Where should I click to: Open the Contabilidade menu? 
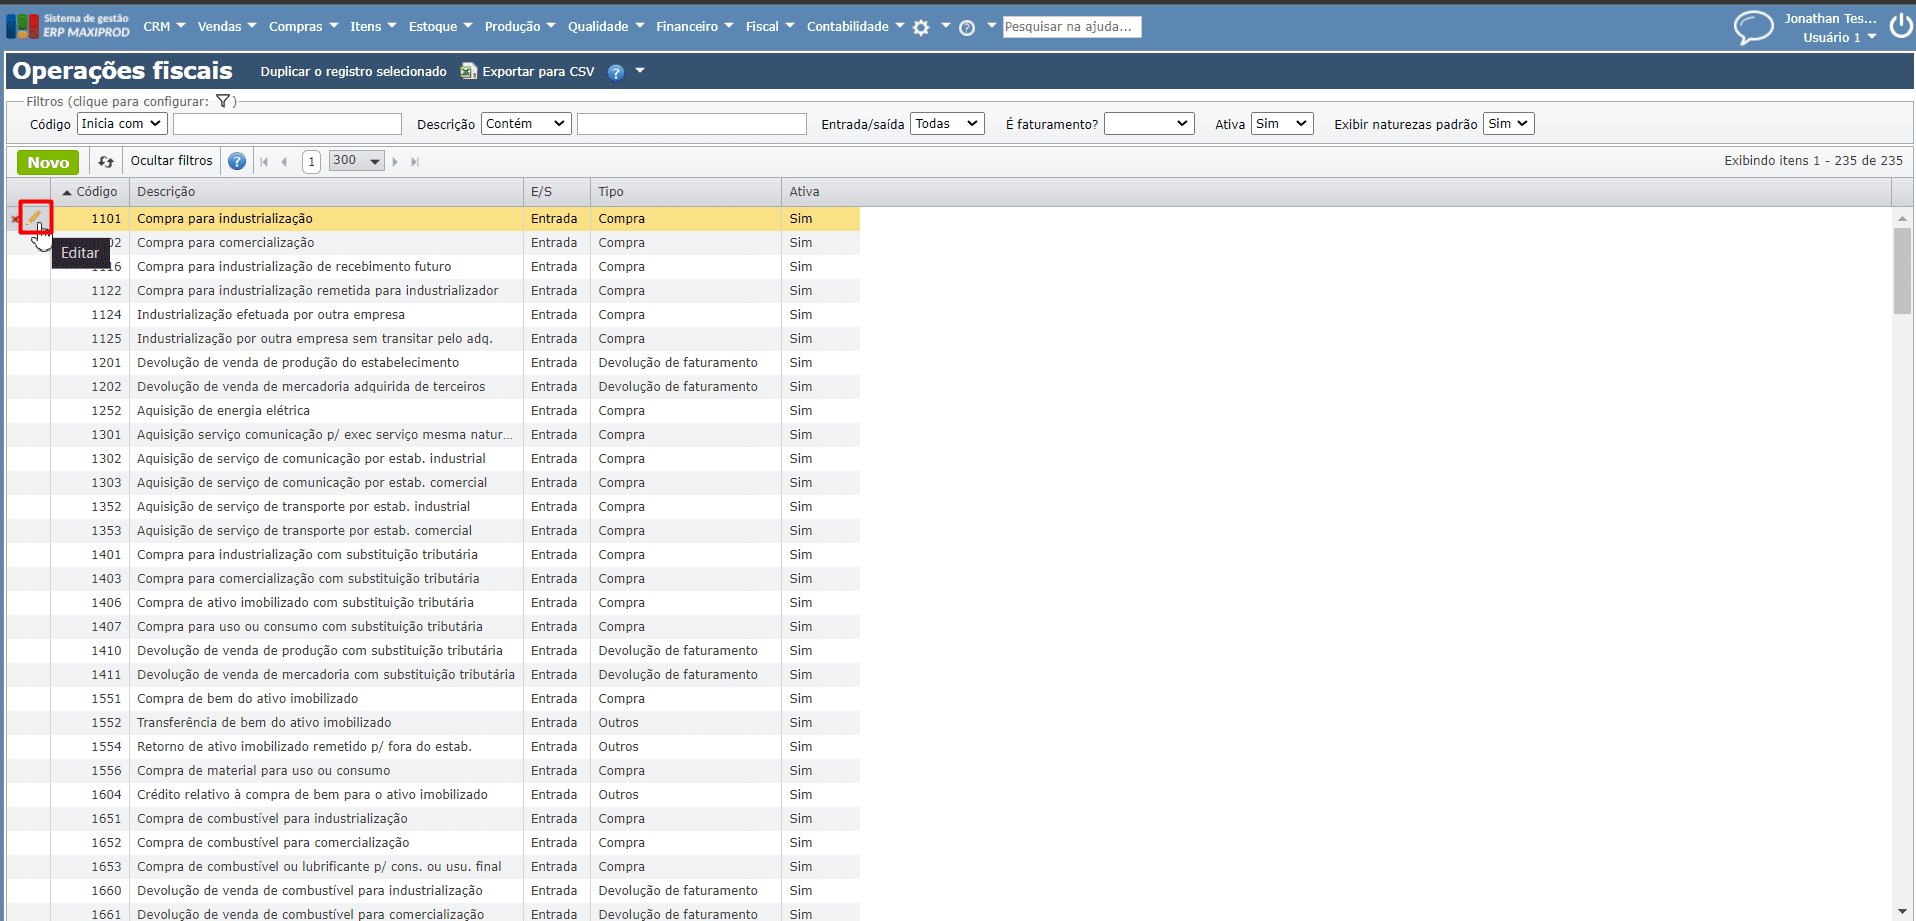pyautogui.click(x=855, y=26)
